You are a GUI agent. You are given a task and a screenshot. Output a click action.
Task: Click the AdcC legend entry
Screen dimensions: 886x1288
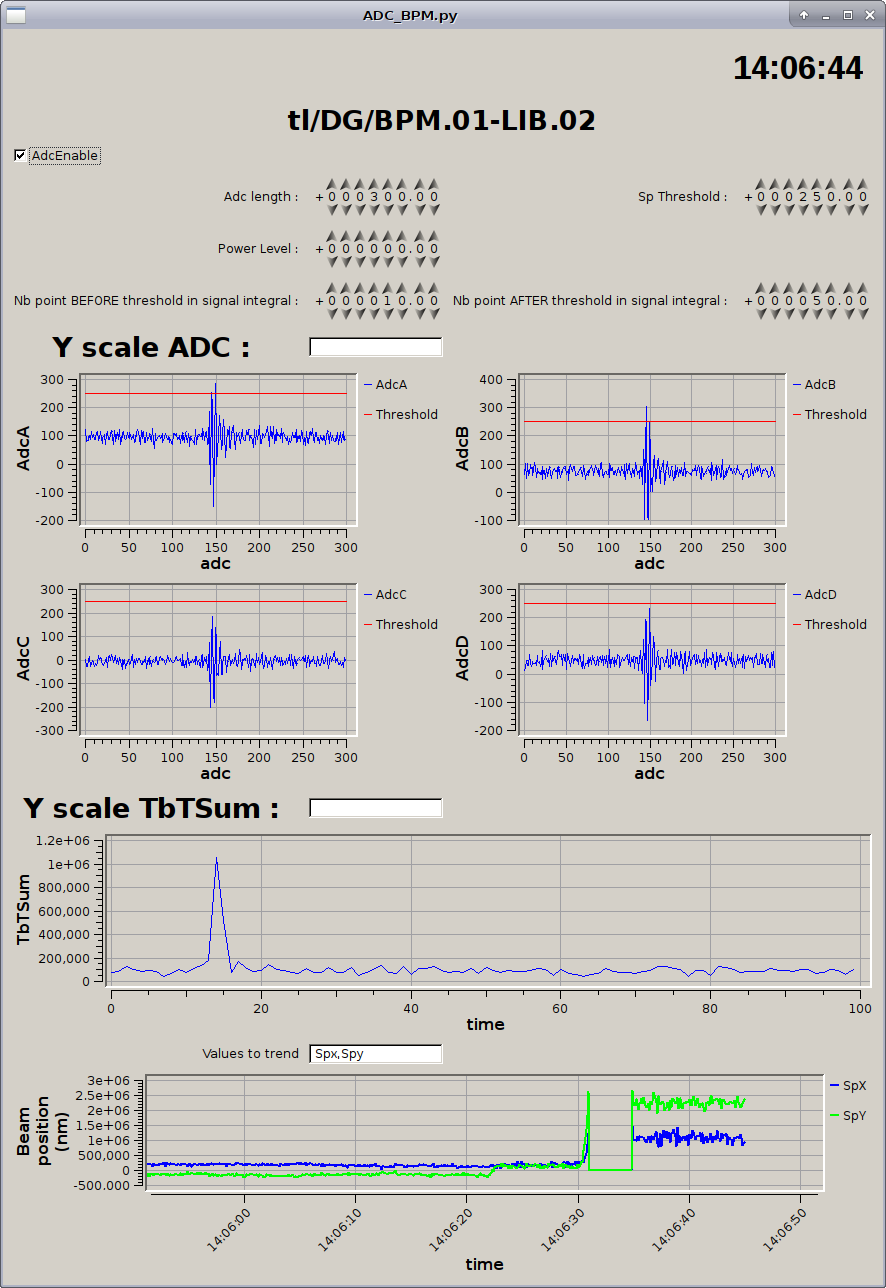pyautogui.click(x=391, y=595)
